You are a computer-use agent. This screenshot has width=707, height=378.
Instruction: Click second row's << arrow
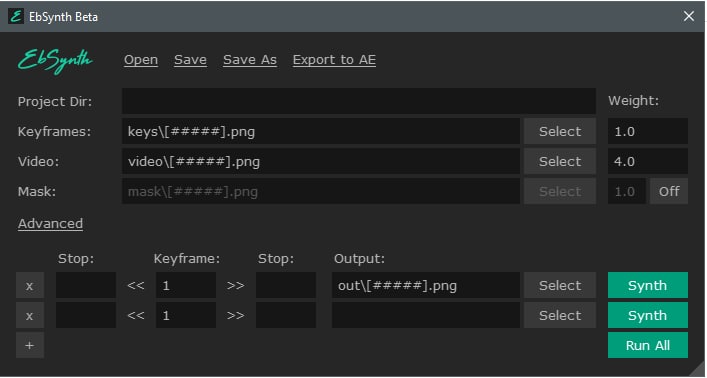tap(136, 315)
